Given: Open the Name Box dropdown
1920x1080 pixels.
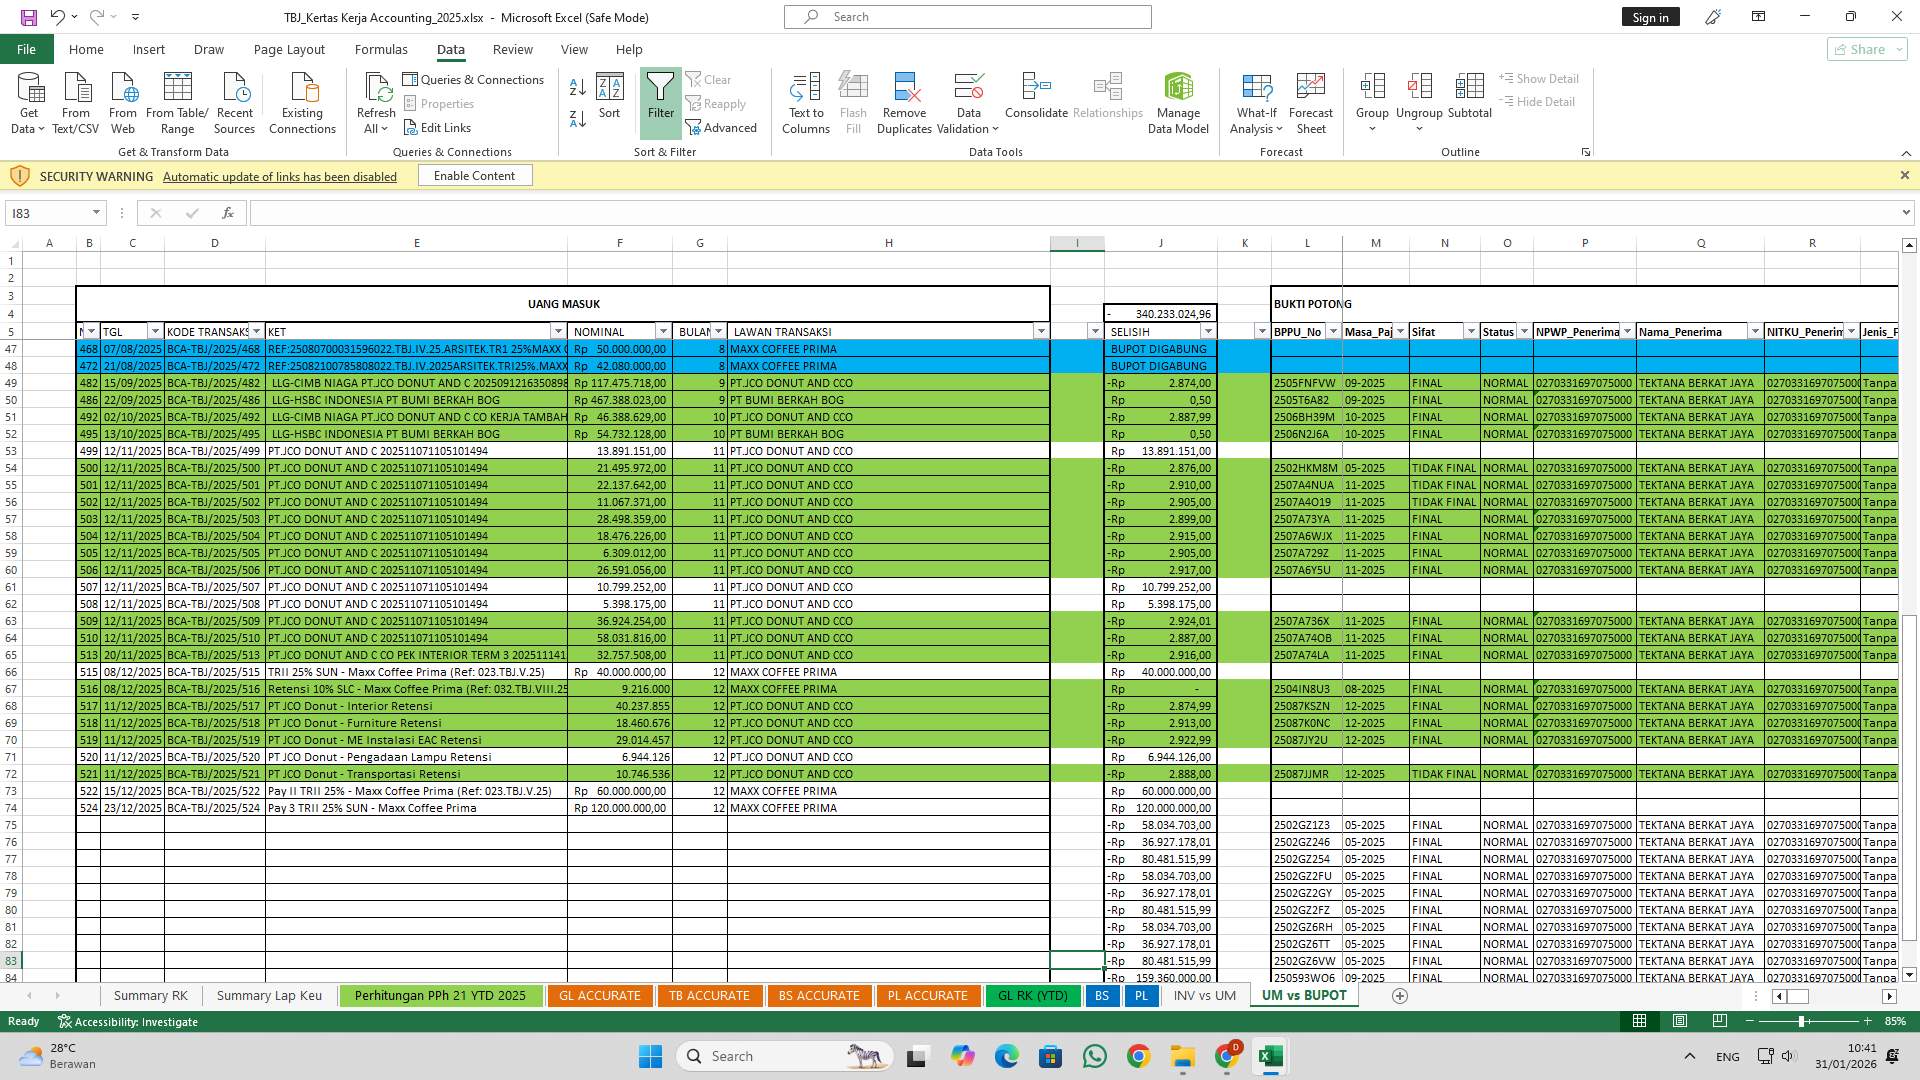Looking at the screenshot, I should [96, 212].
